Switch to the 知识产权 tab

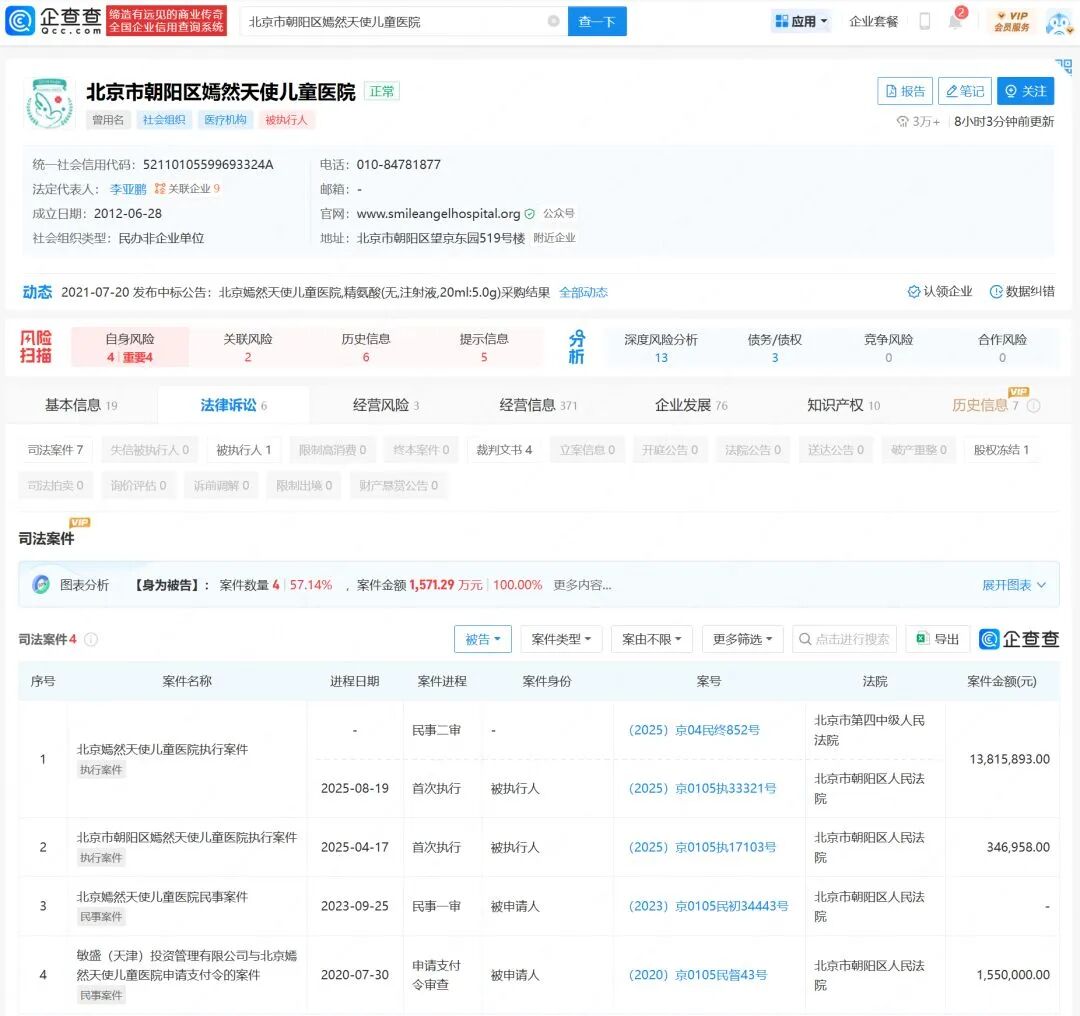(x=843, y=405)
